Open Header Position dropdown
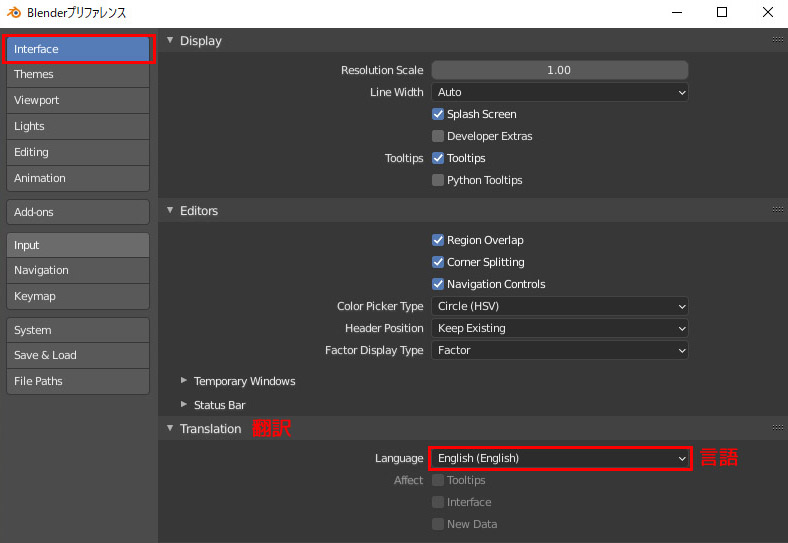Viewport: 788px width, 543px height. (559, 328)
